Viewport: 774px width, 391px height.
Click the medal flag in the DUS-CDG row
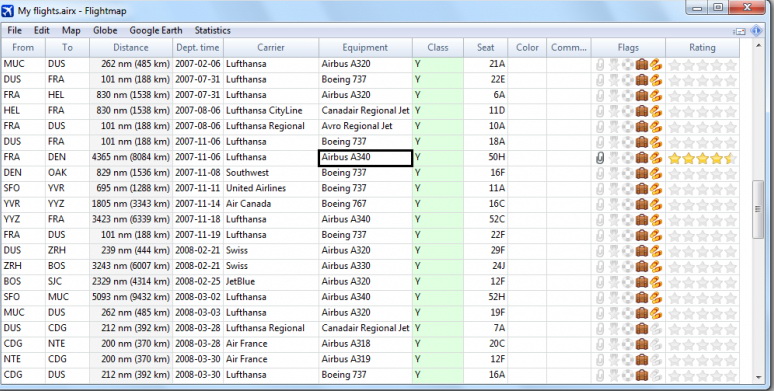click(614, 329)
